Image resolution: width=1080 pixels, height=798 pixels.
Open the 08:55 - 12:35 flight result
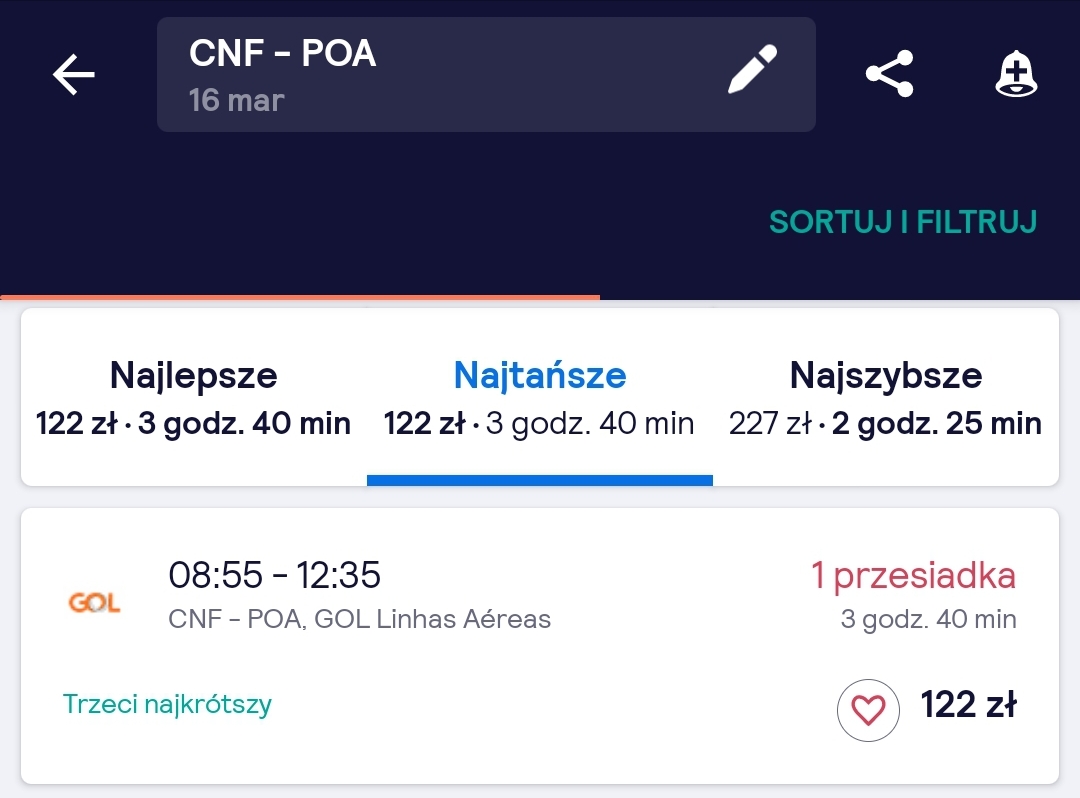pyautogui.click(x=539, y=646)
